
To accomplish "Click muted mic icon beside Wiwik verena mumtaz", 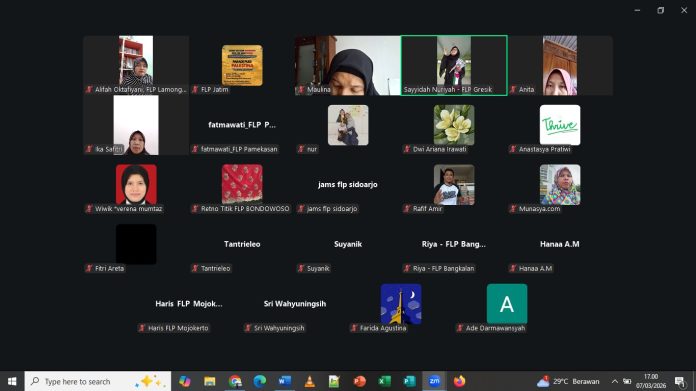I will (89, 209).
